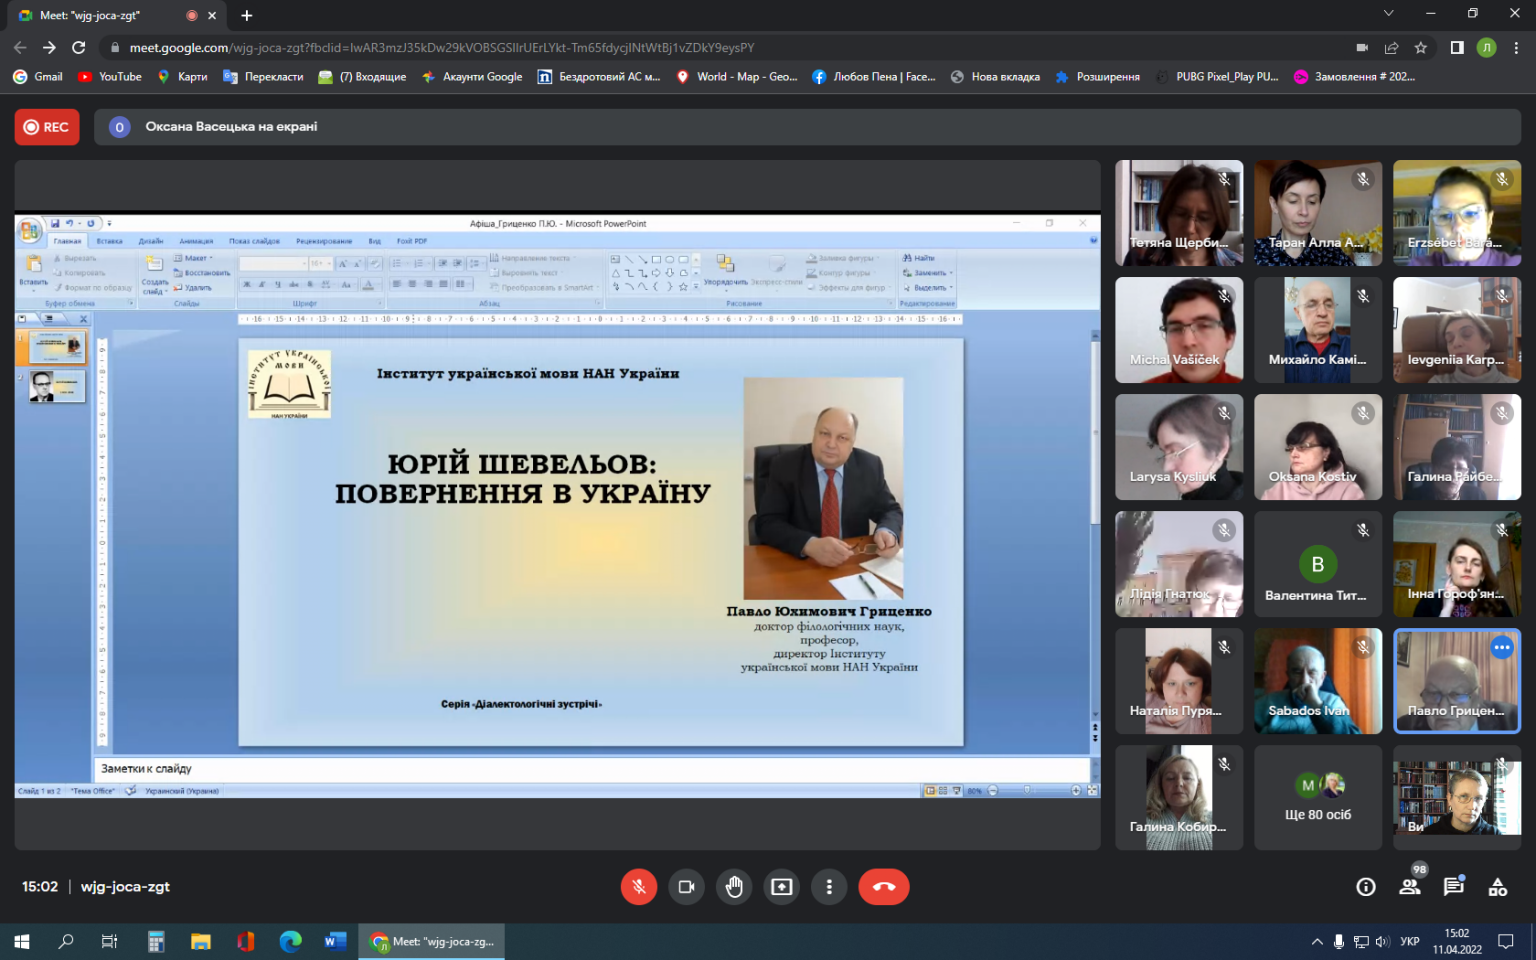Open meeting details info icon
1536x960 pixels.
[x=1366, y=887]
